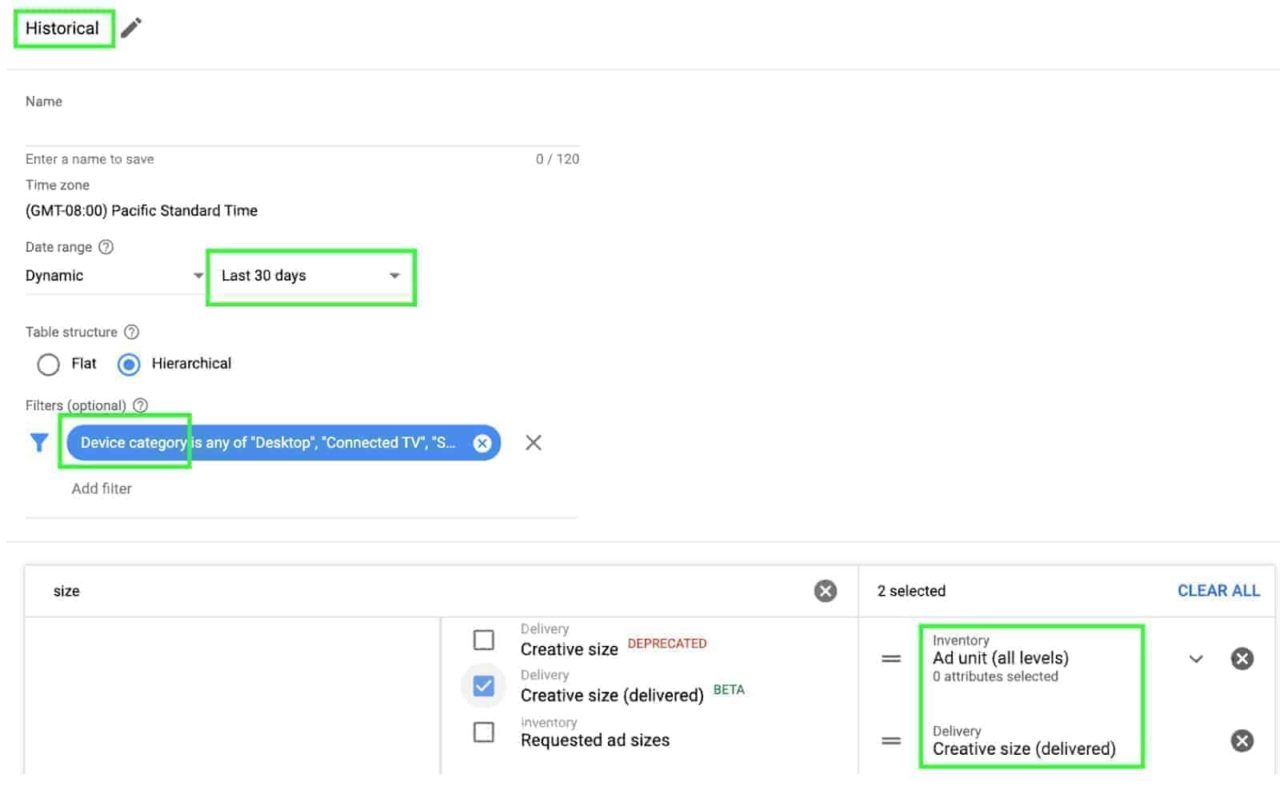This screenshot has width=1280, height=786.
Task: Check the deprecated Creative size checkbox
Action: (x=484, y=640)
